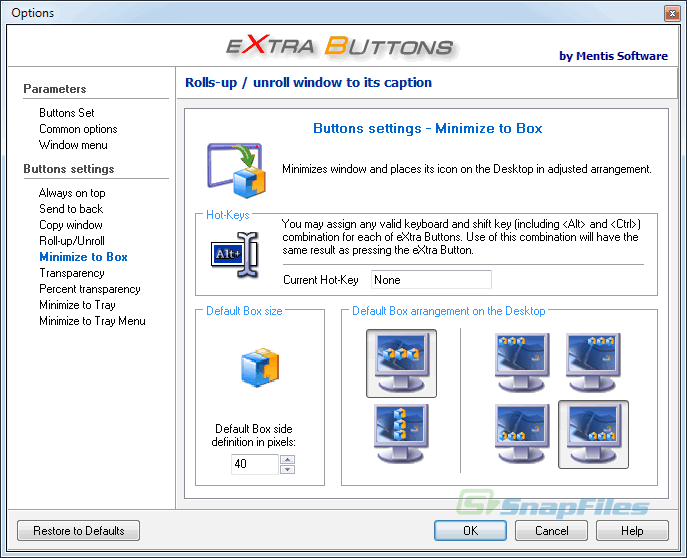Confirm with the OK button
Viewport: 687px width, 558px height.
point(471,531)
